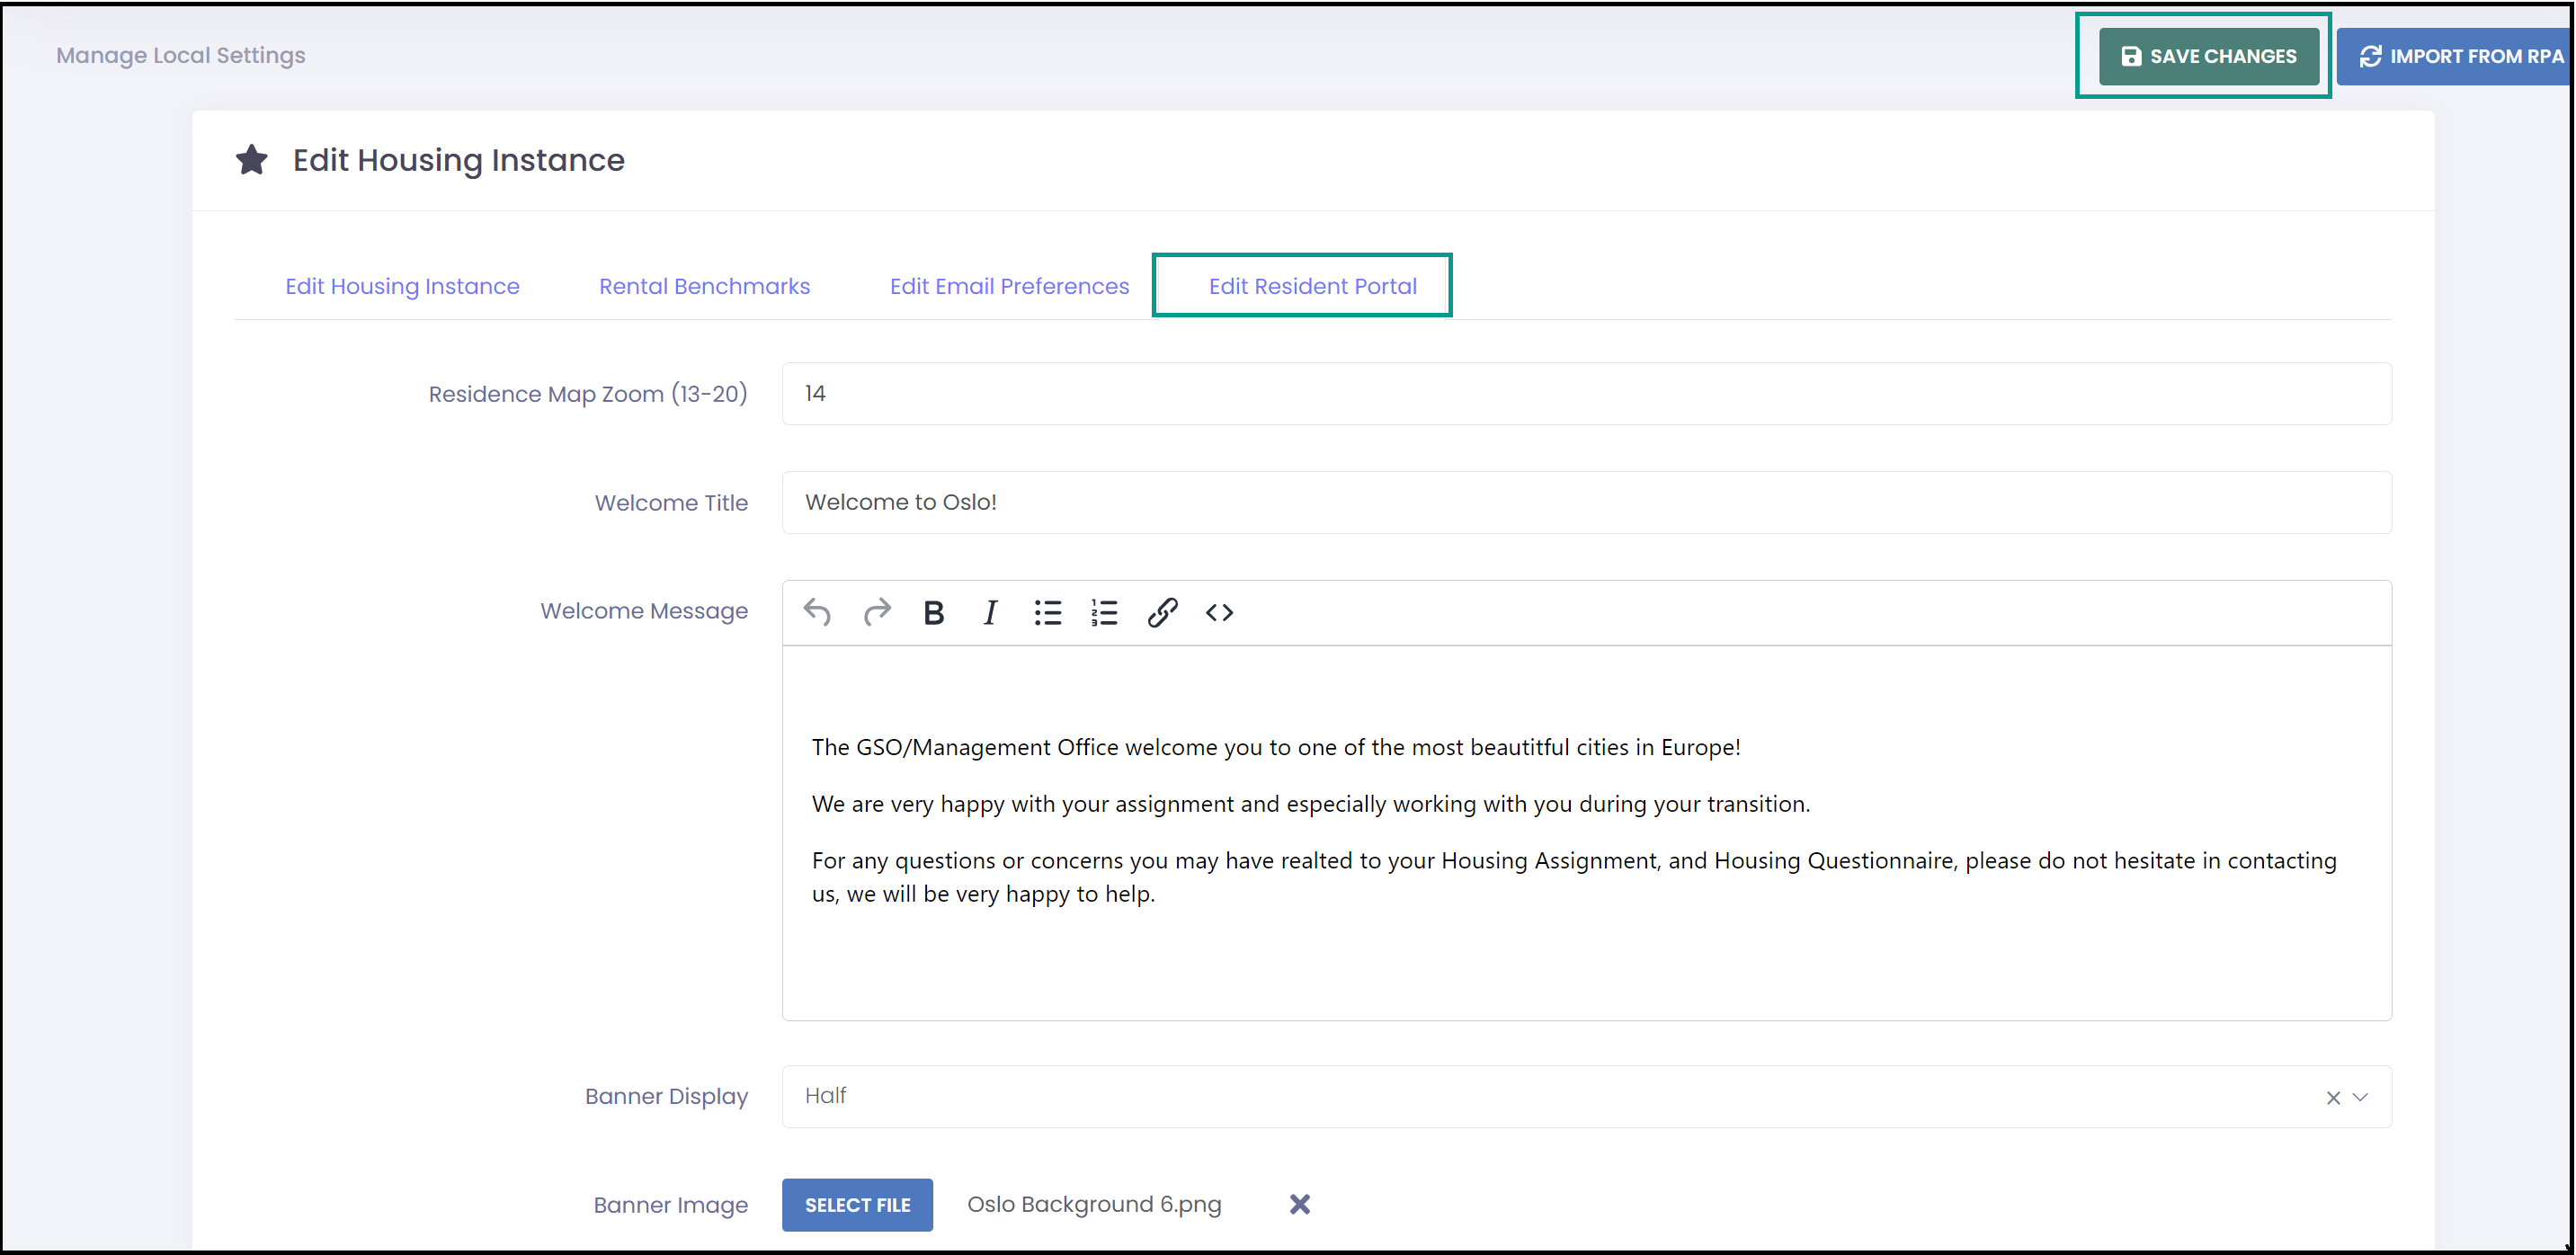Click the Residence Map Zoom (13-20) label
2576x1255 pixels.
588,394
